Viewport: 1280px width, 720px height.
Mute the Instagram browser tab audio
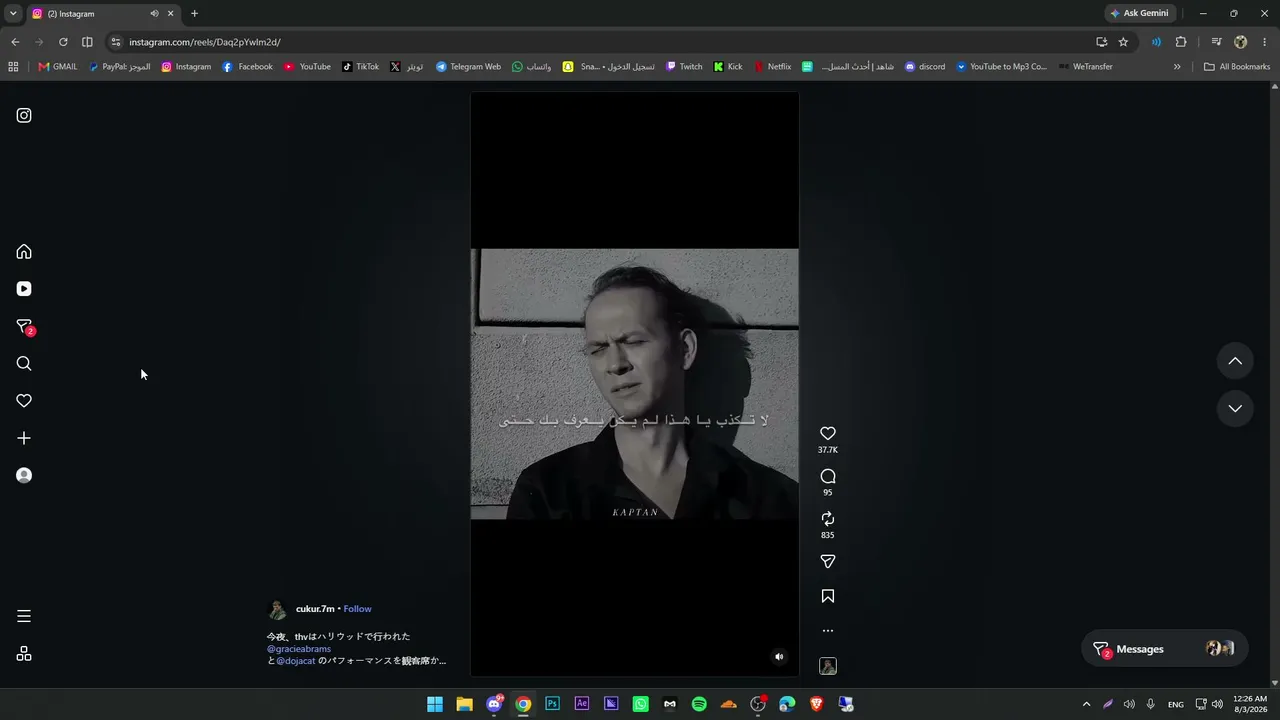[x=154, y=14]
